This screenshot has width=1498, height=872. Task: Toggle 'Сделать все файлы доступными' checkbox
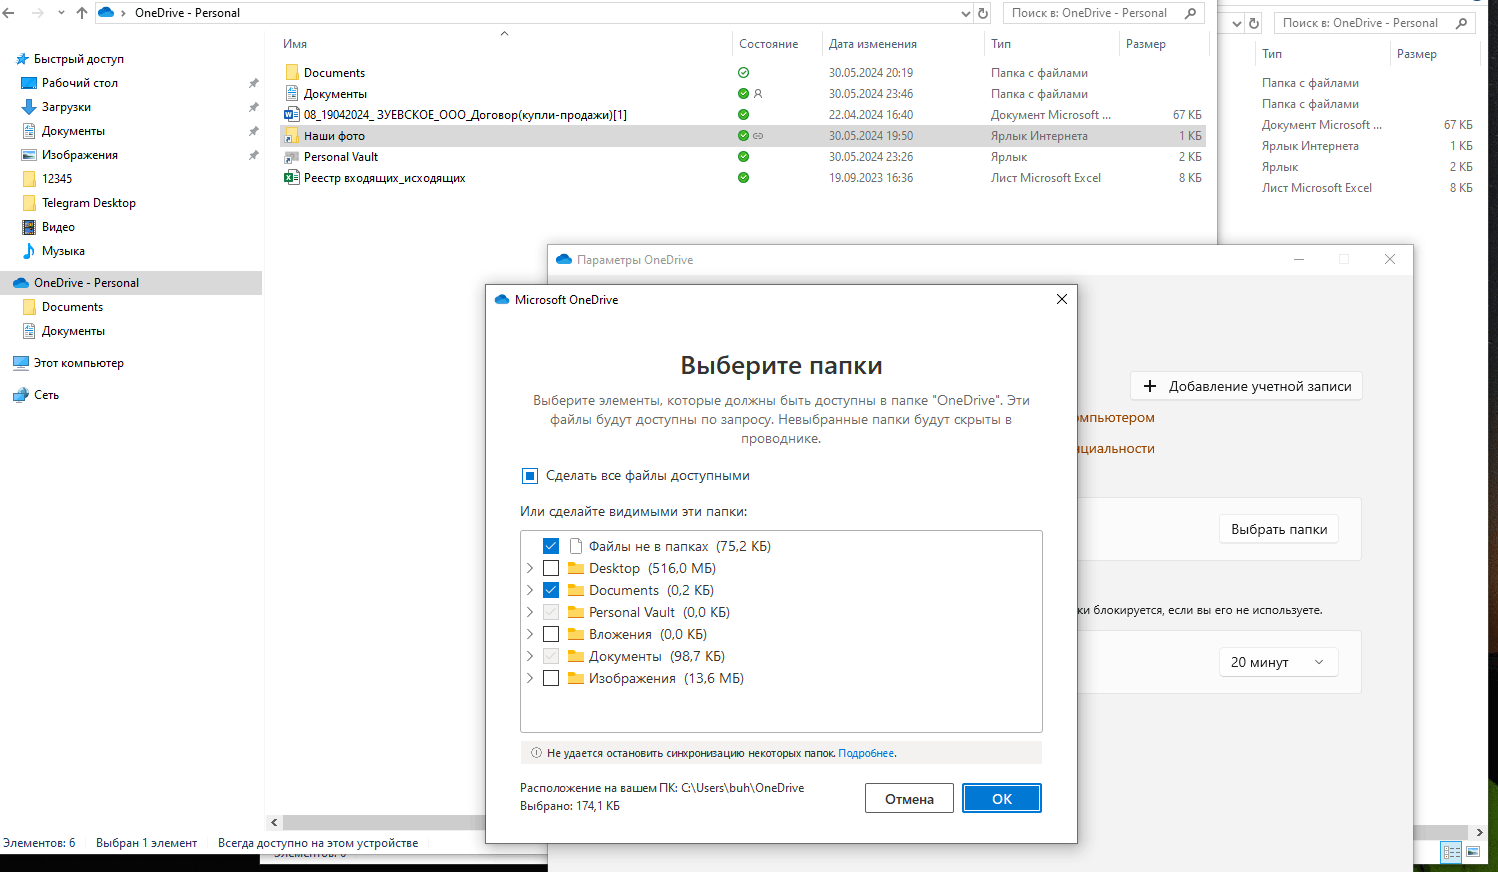530,476
